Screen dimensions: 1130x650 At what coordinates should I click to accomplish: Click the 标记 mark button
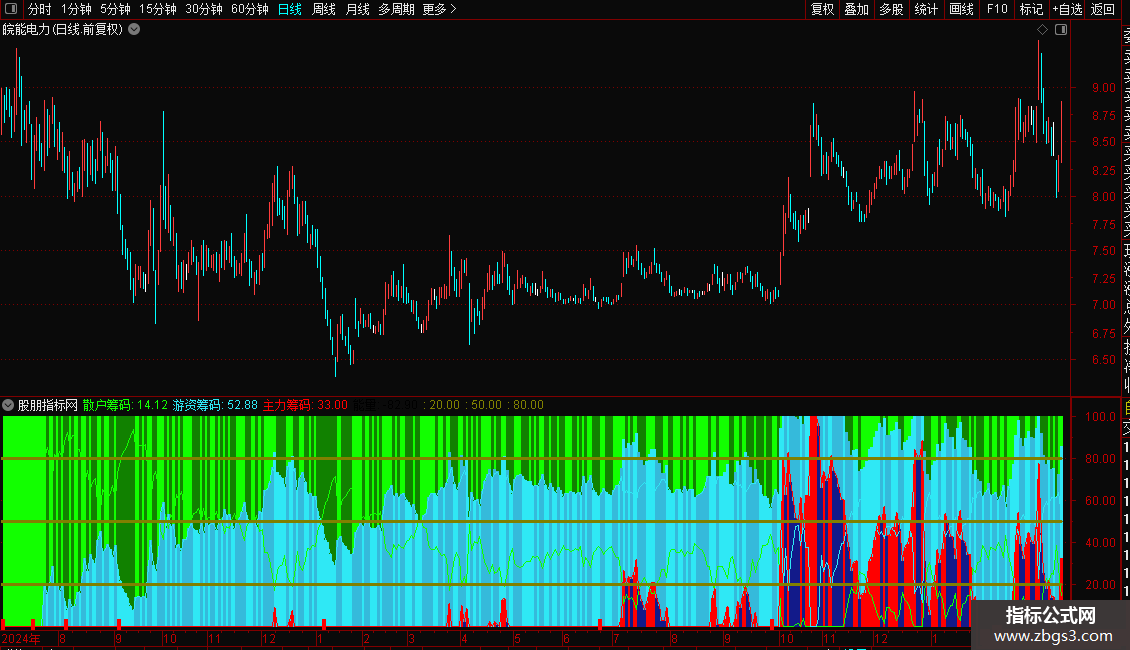[1031, 9]
